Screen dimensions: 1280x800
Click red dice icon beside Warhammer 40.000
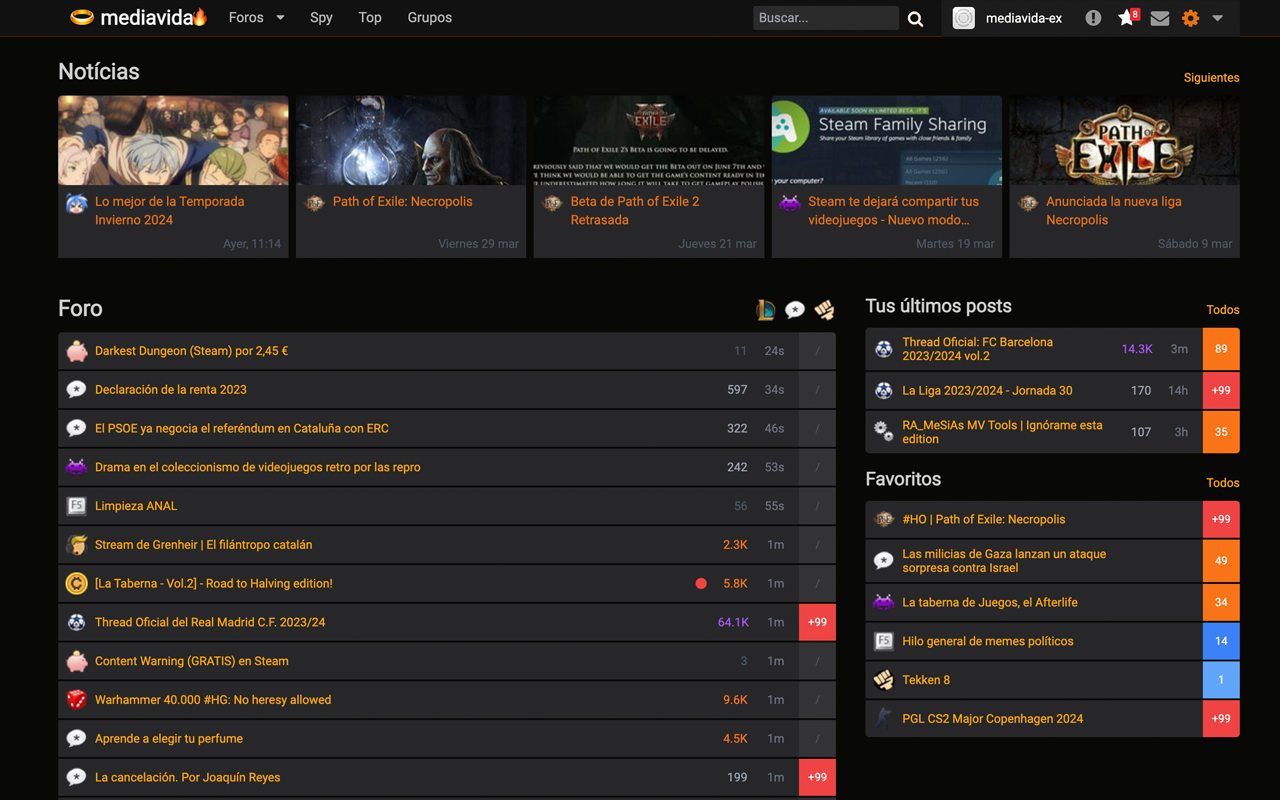[x=76, y=700]
